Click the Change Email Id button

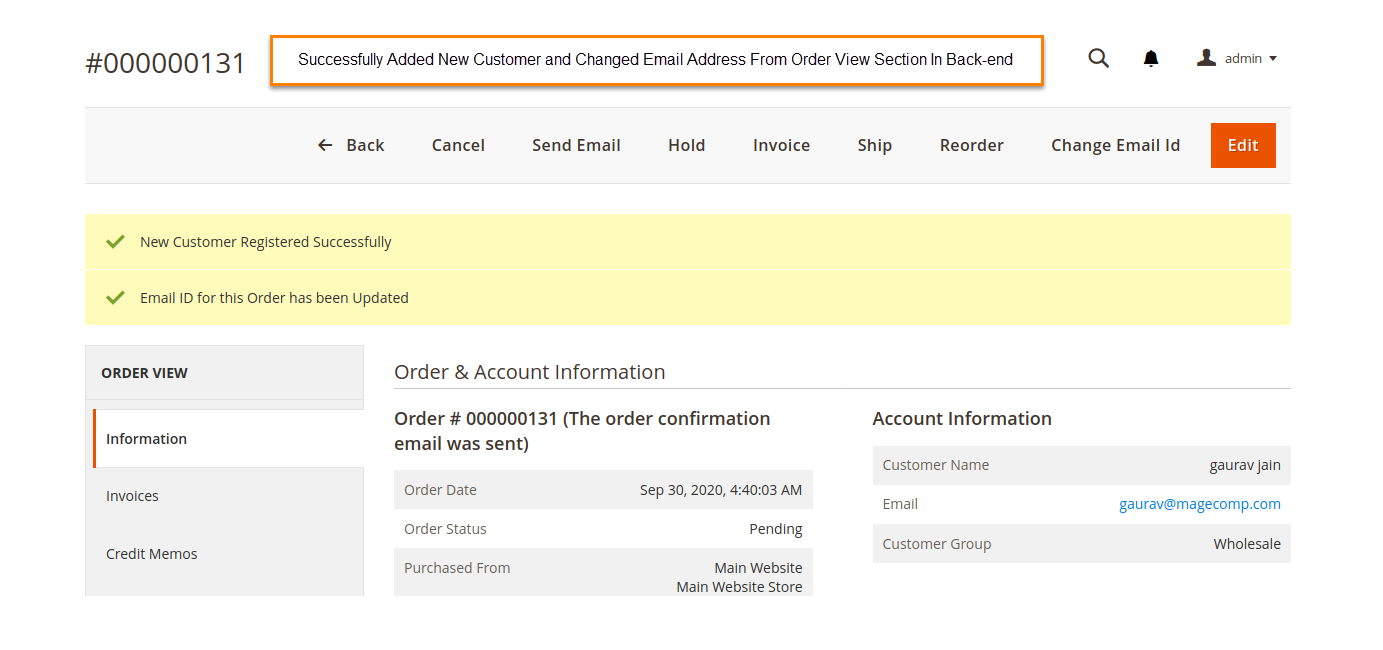coord(1115,146)
